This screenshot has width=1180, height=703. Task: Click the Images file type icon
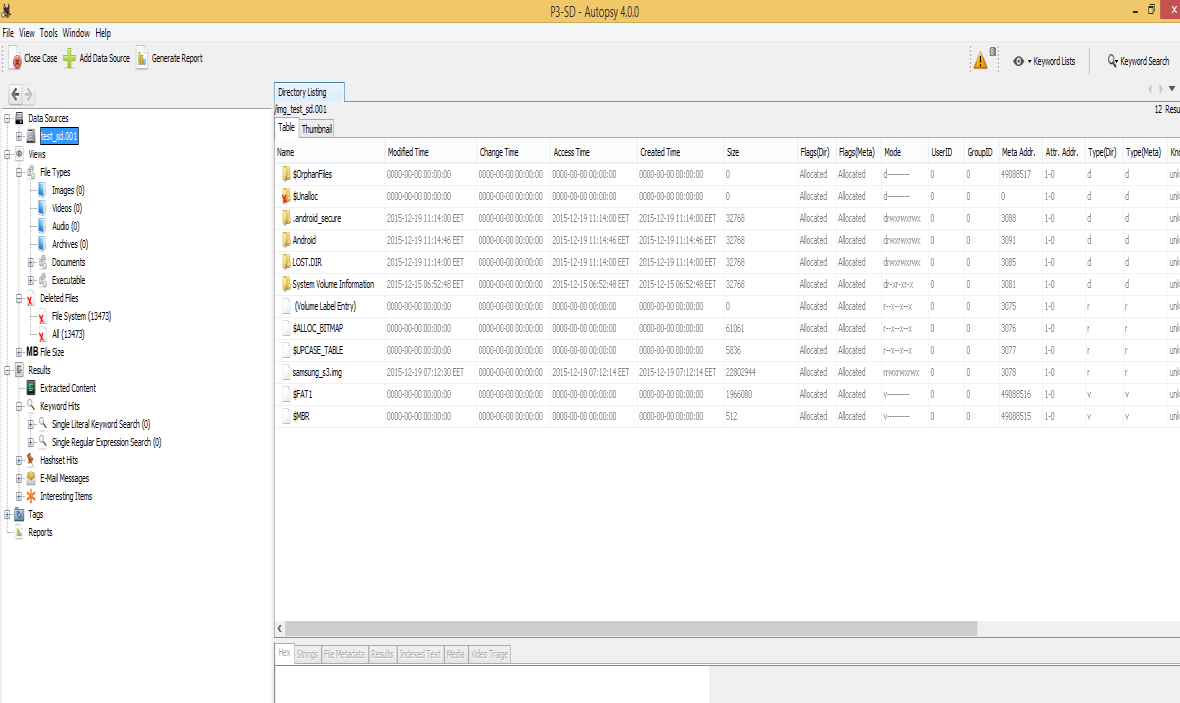[42, 190]
